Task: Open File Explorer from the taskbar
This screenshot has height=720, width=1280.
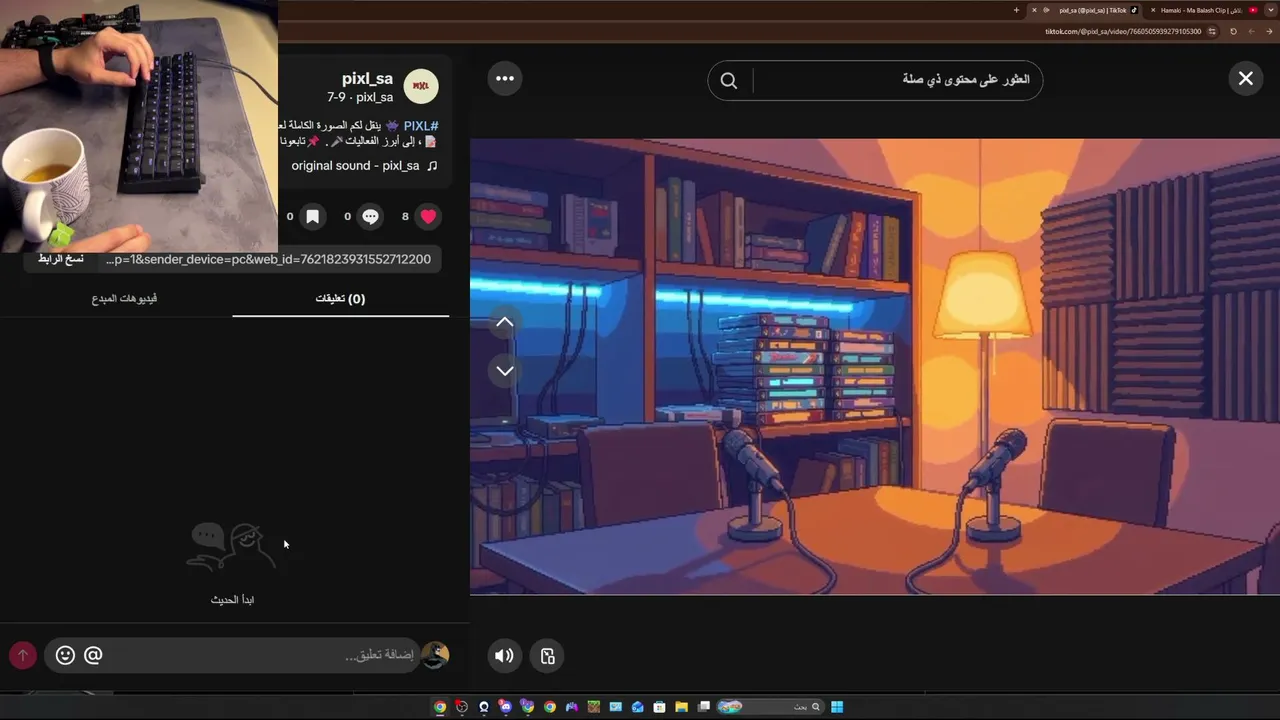Action: [x=681, y=707]
